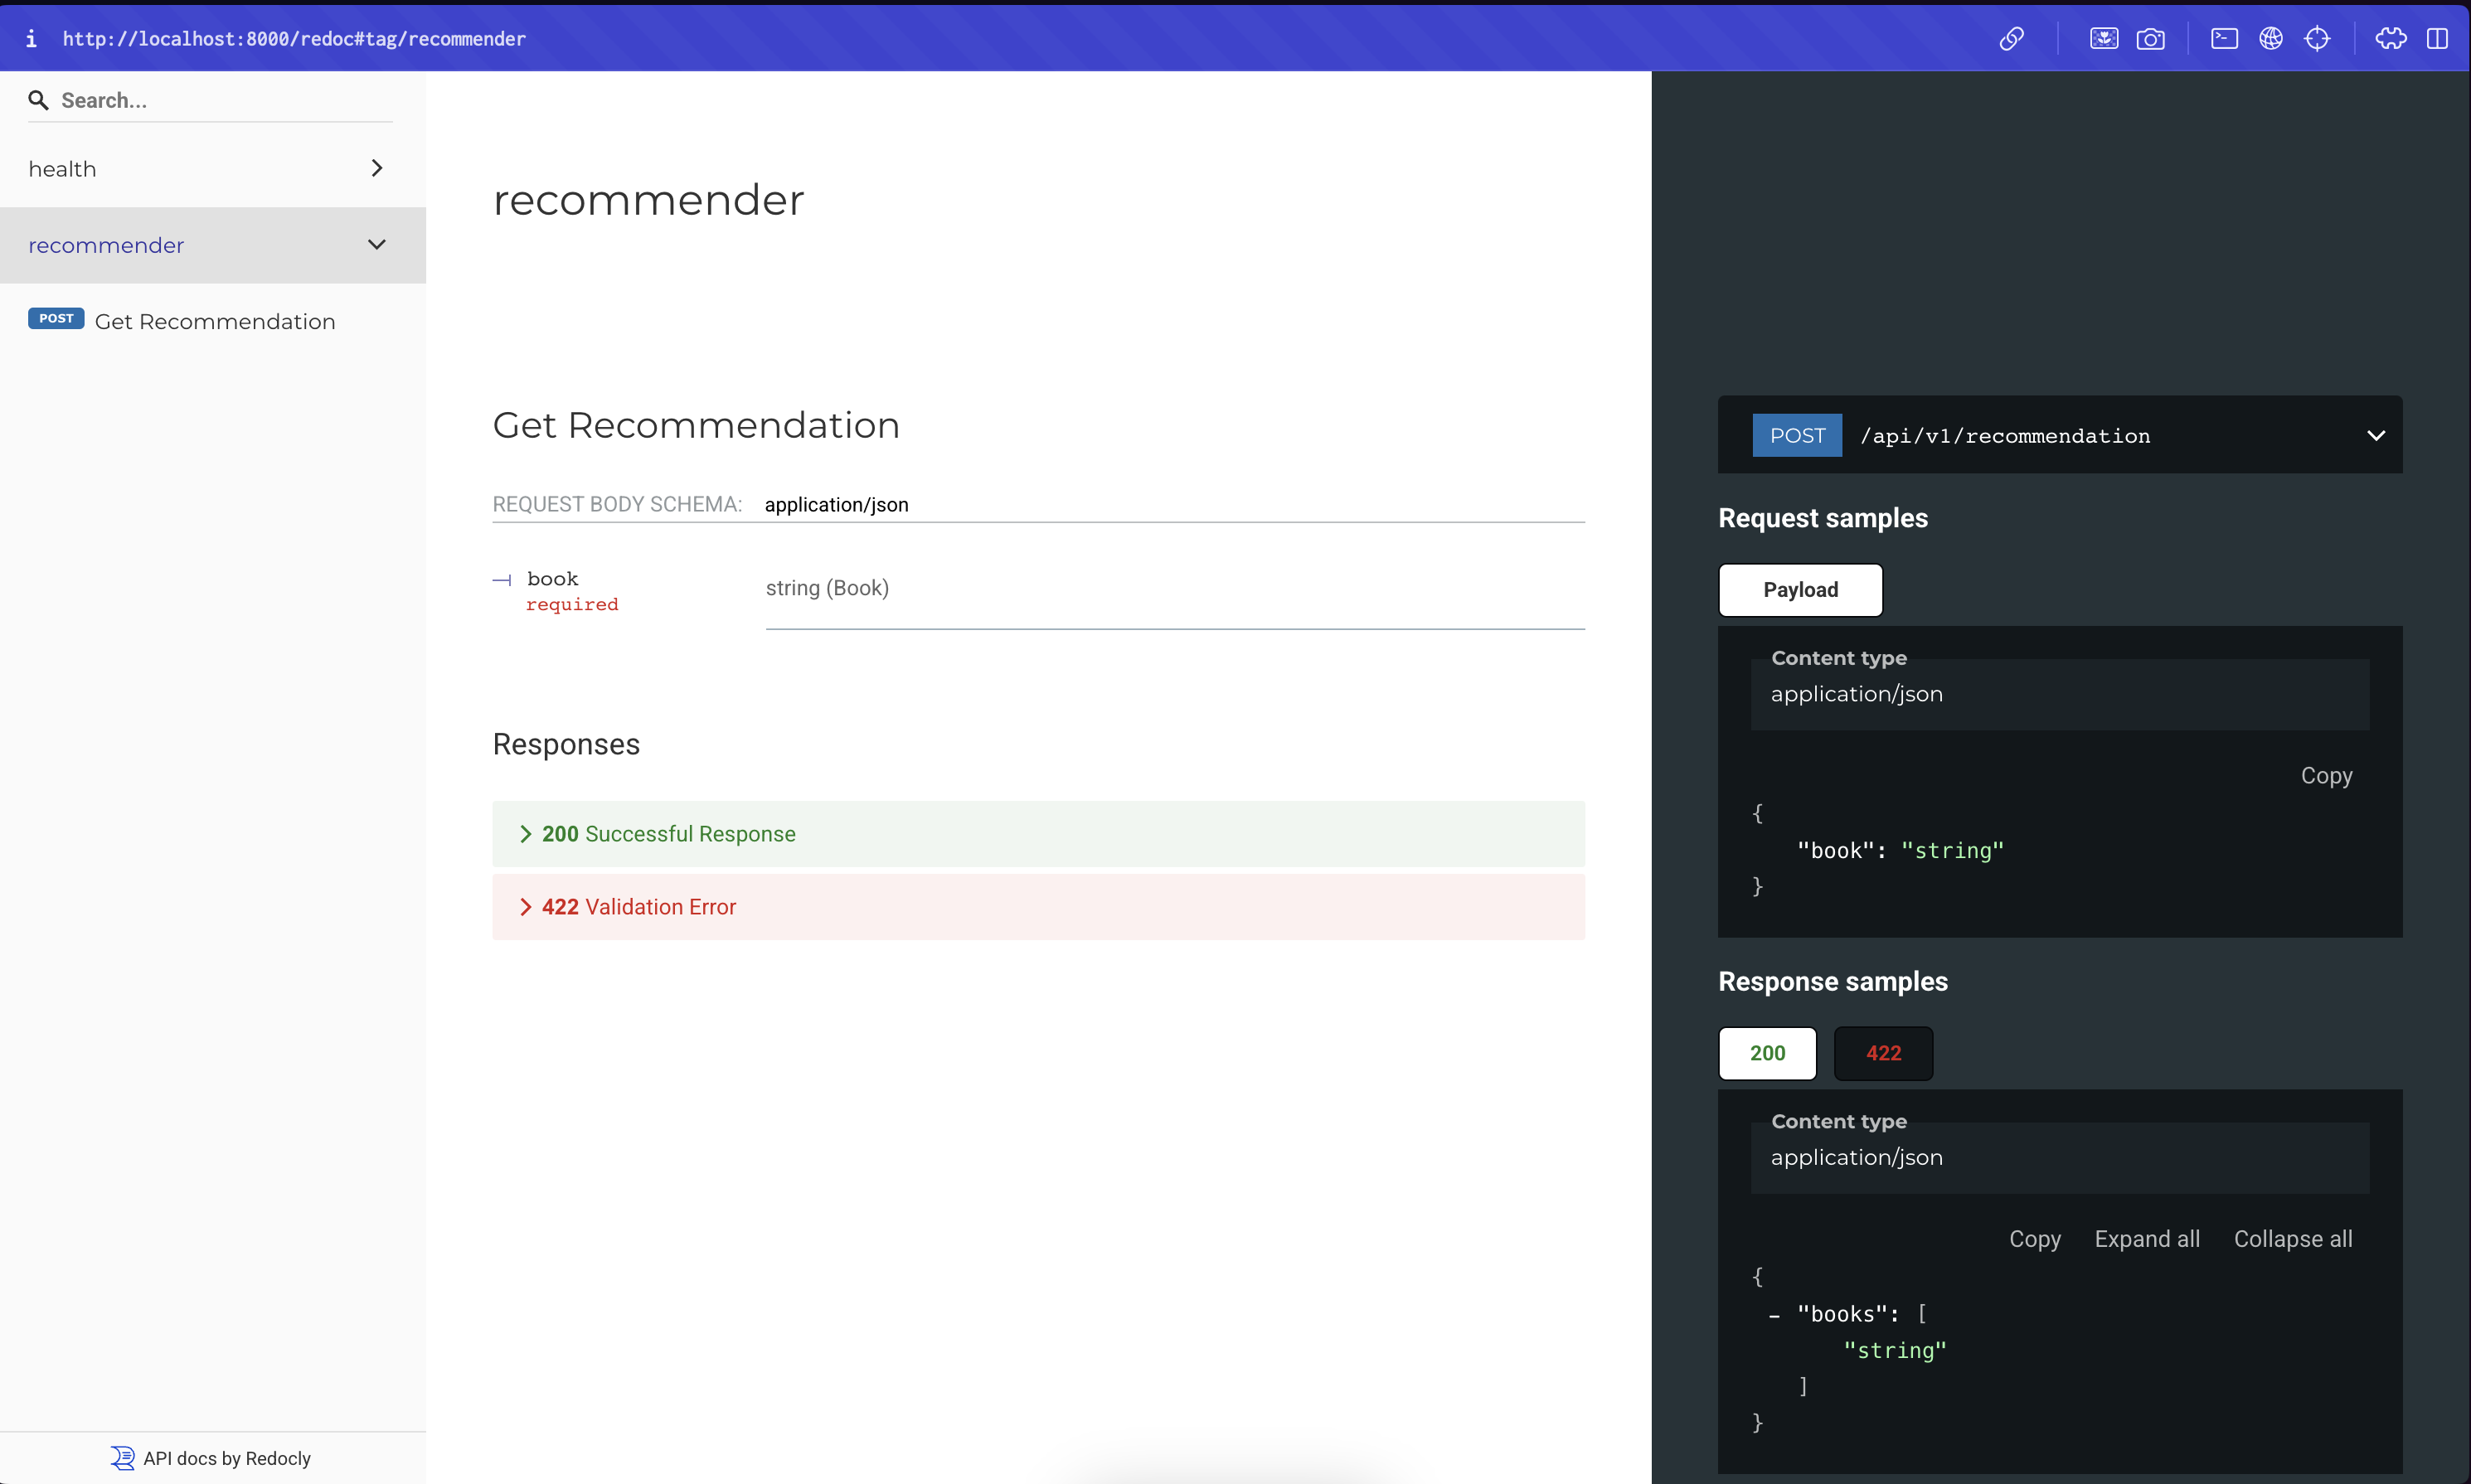Copy page link using chain icon
Screen dimensions: 2471x1484
[x=2011, y=39]
